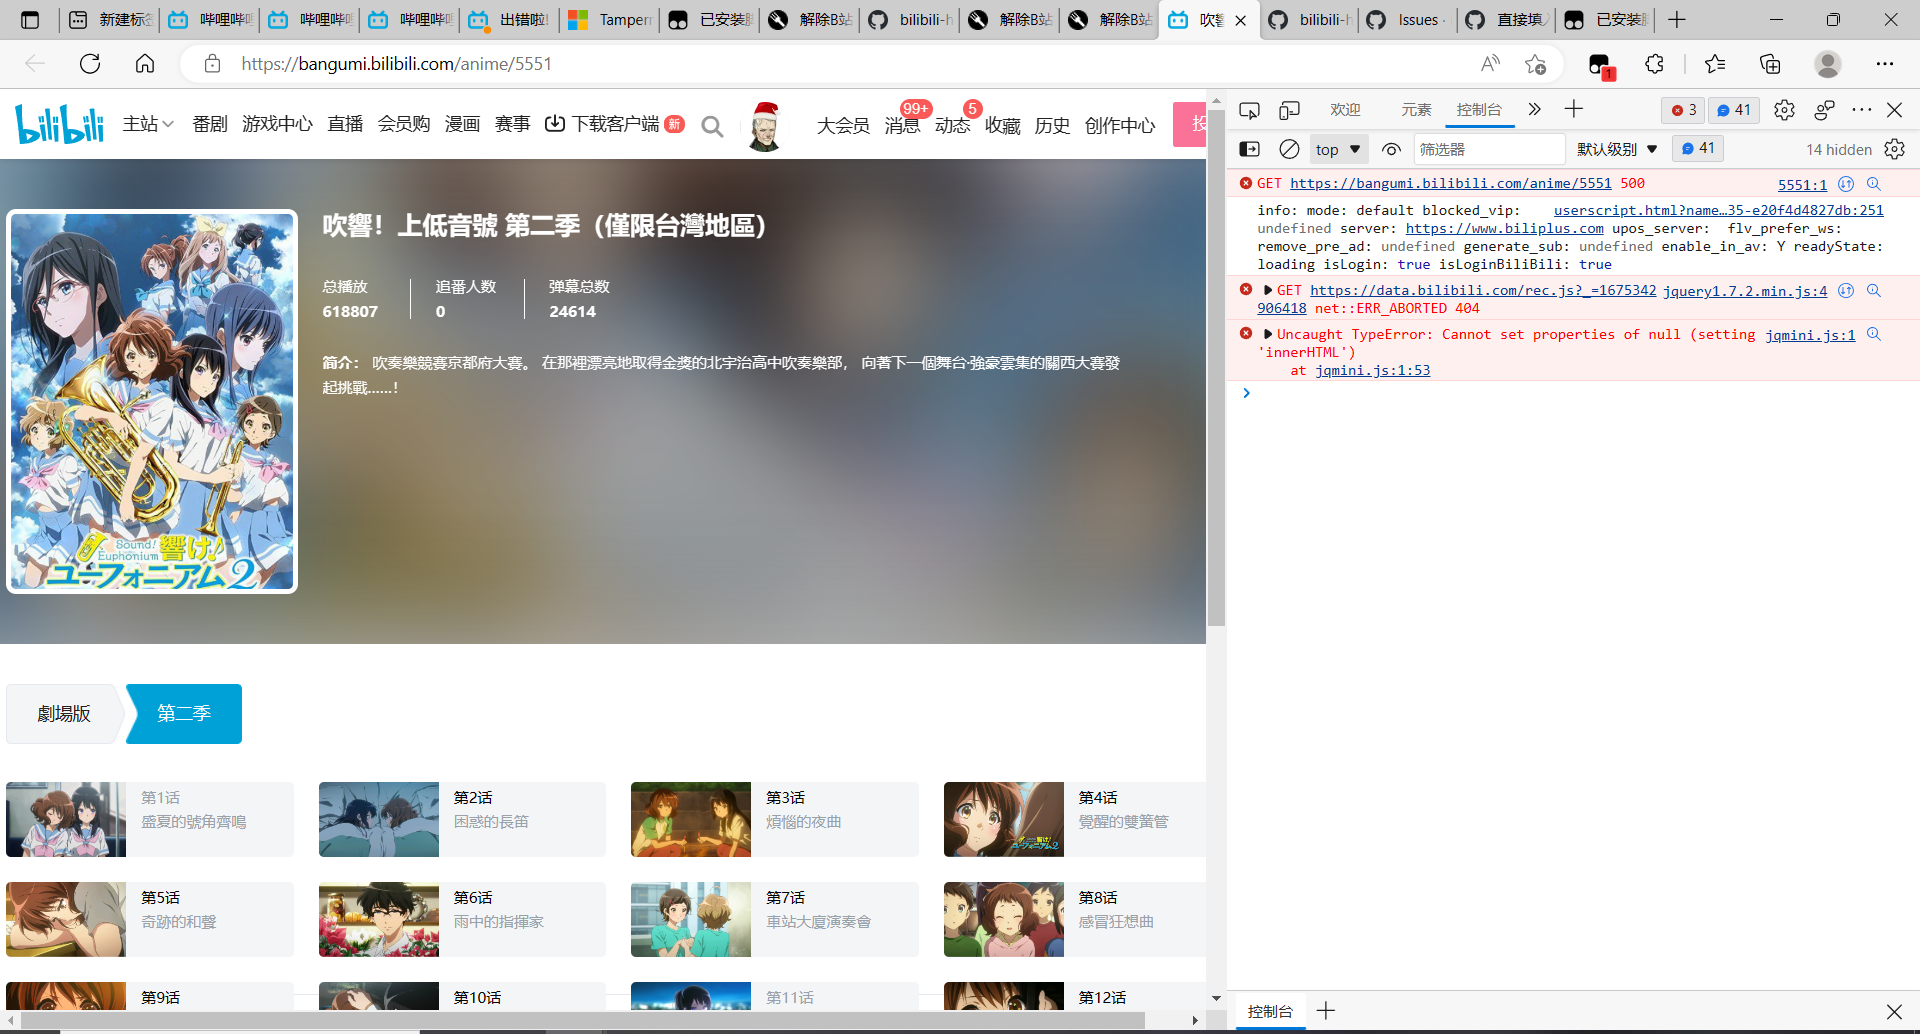Toggle the error count badge filter

coord(1682,110)
